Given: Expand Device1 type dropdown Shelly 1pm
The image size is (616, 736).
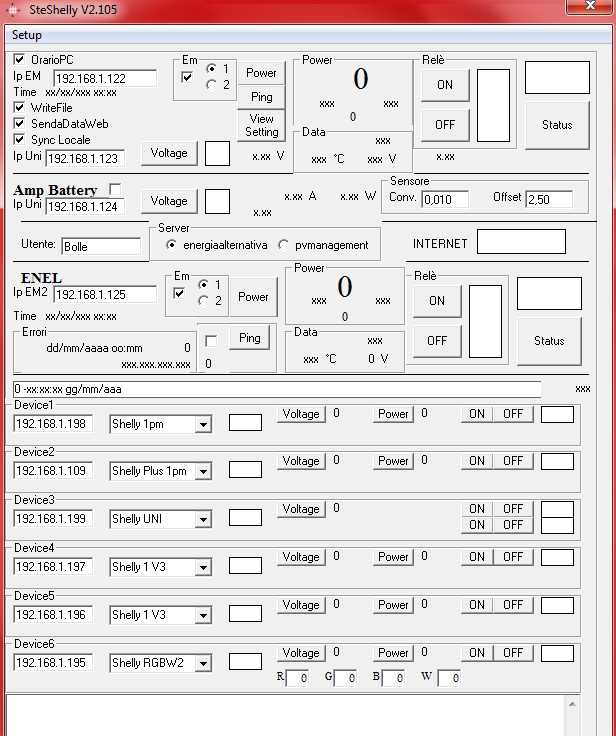Looking at the screenshot, I should click(x=203, y=424).
